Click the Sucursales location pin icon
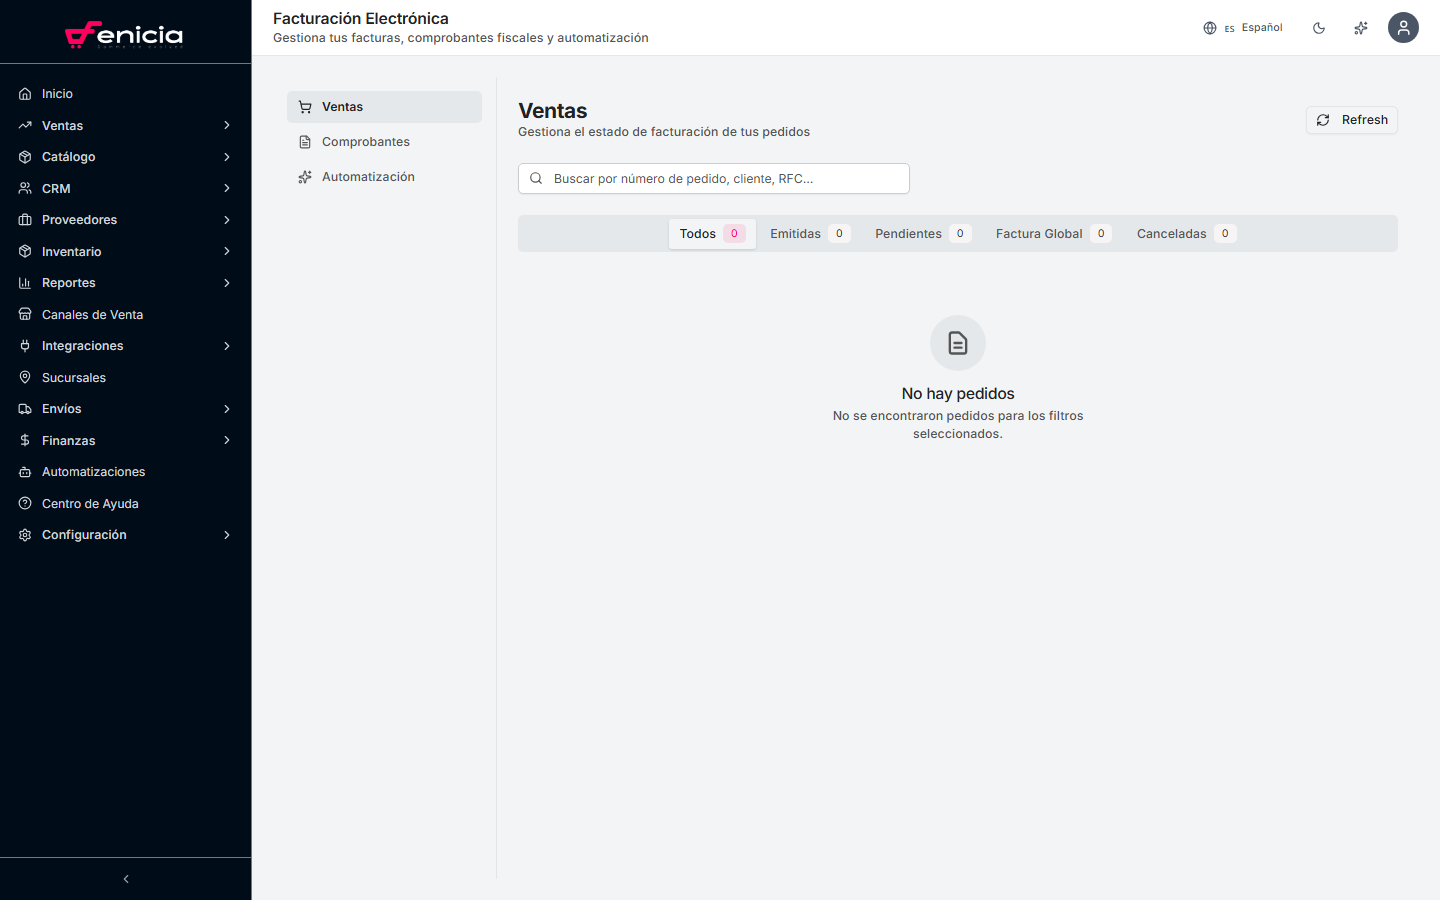 pyautogui.click(x=25, y=378)
